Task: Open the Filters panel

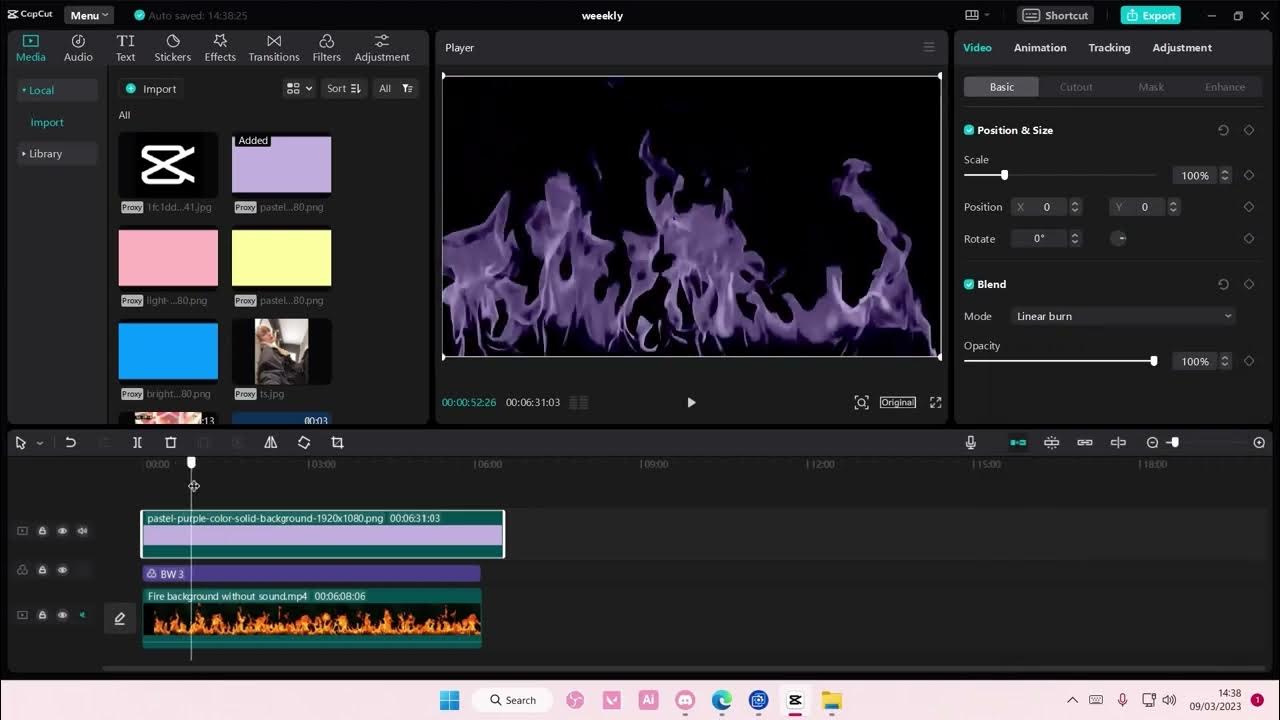Action: click(326, 47)
